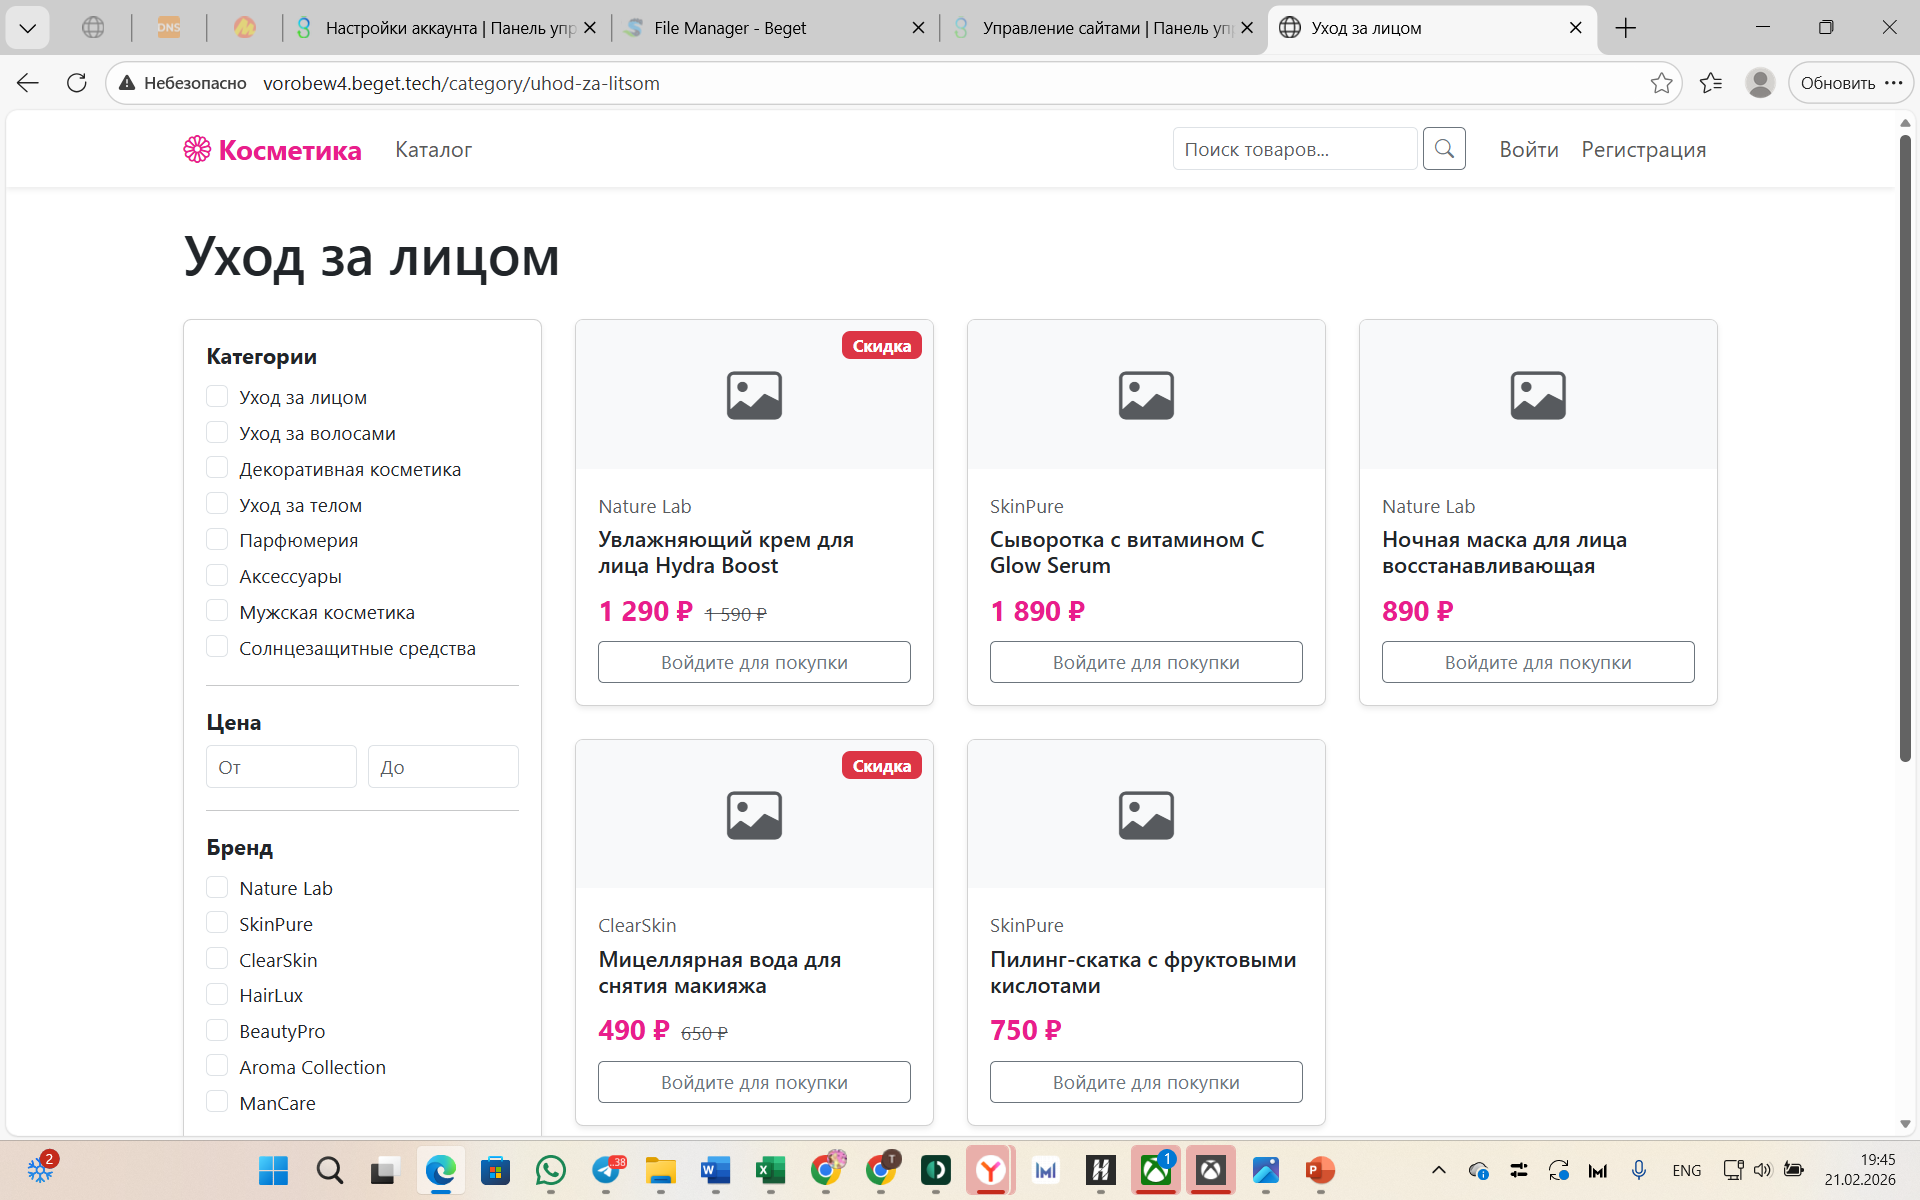
Task: Show hidden system tray icons chevron
Action: coord(1438,1170)
